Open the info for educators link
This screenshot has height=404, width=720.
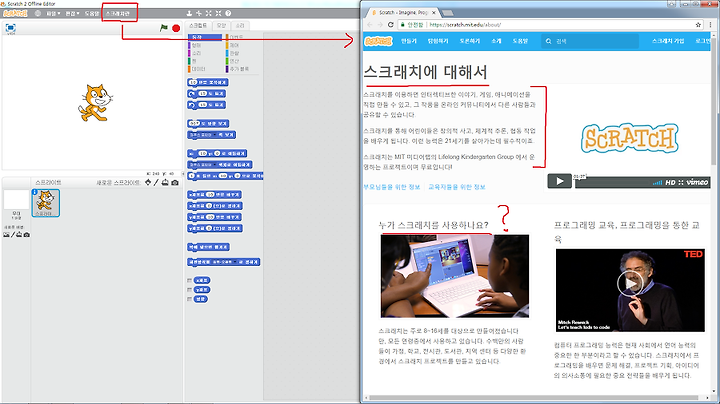point(457,187)
